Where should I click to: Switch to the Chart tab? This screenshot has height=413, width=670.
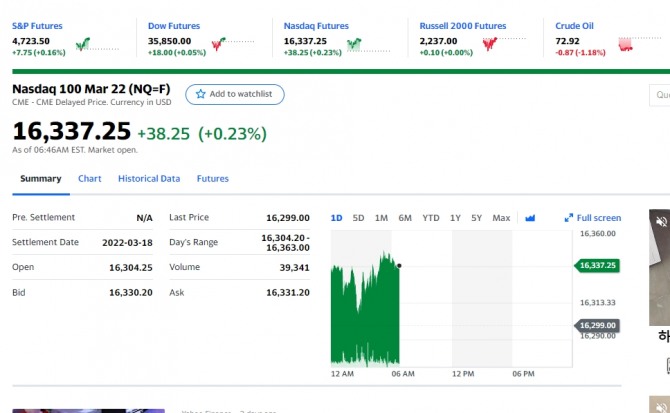90,179
